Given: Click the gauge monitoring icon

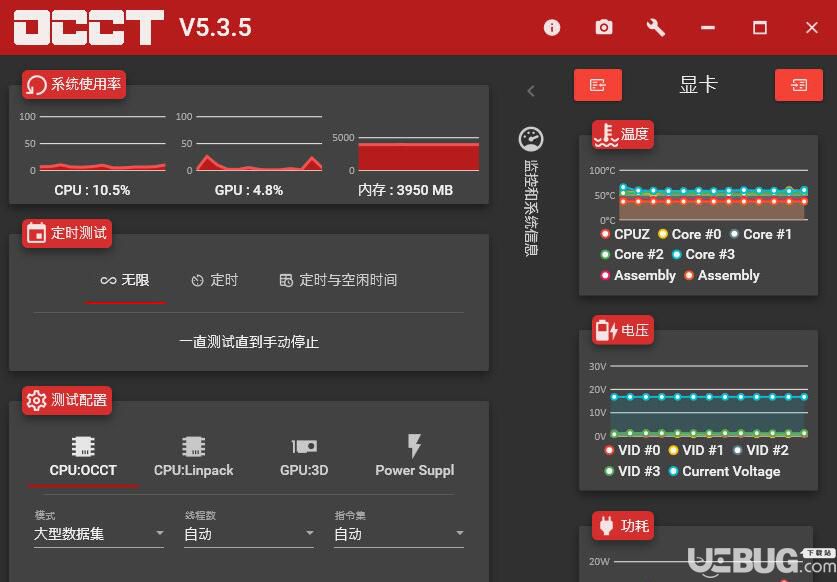Looking at the screenshot, I should [531, 139].
